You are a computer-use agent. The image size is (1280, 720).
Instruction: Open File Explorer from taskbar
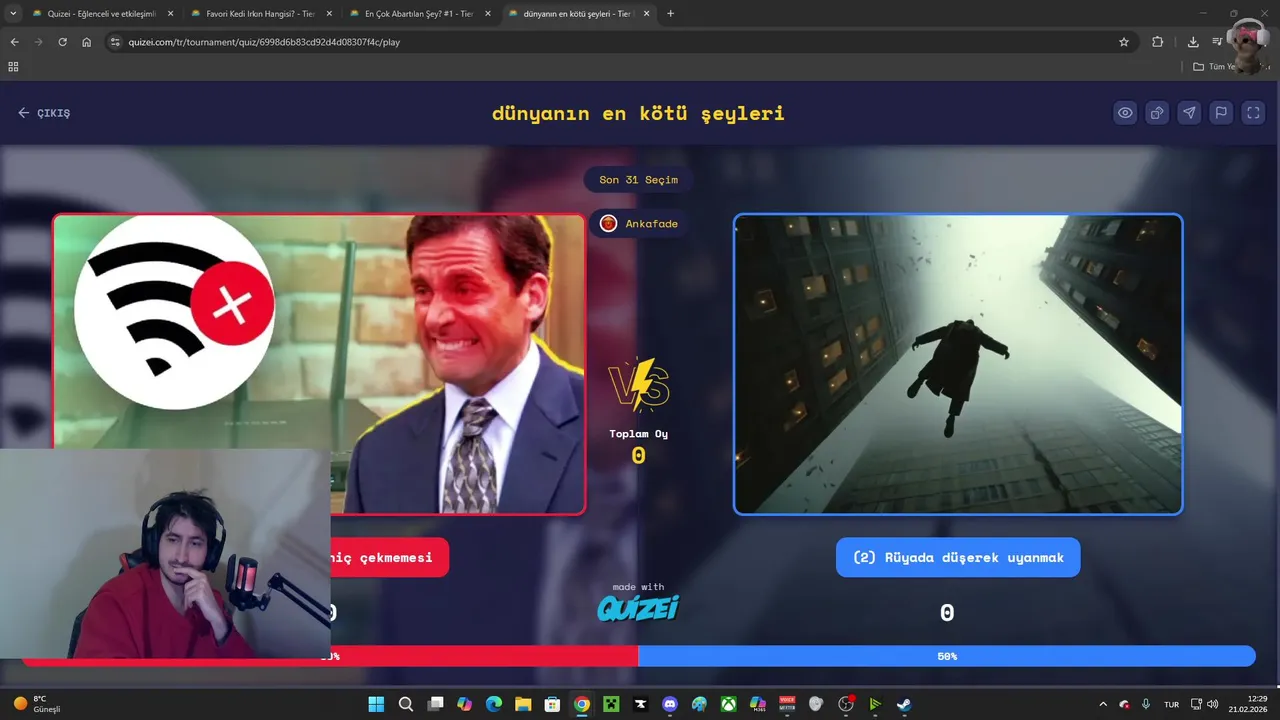click(523, 704)
